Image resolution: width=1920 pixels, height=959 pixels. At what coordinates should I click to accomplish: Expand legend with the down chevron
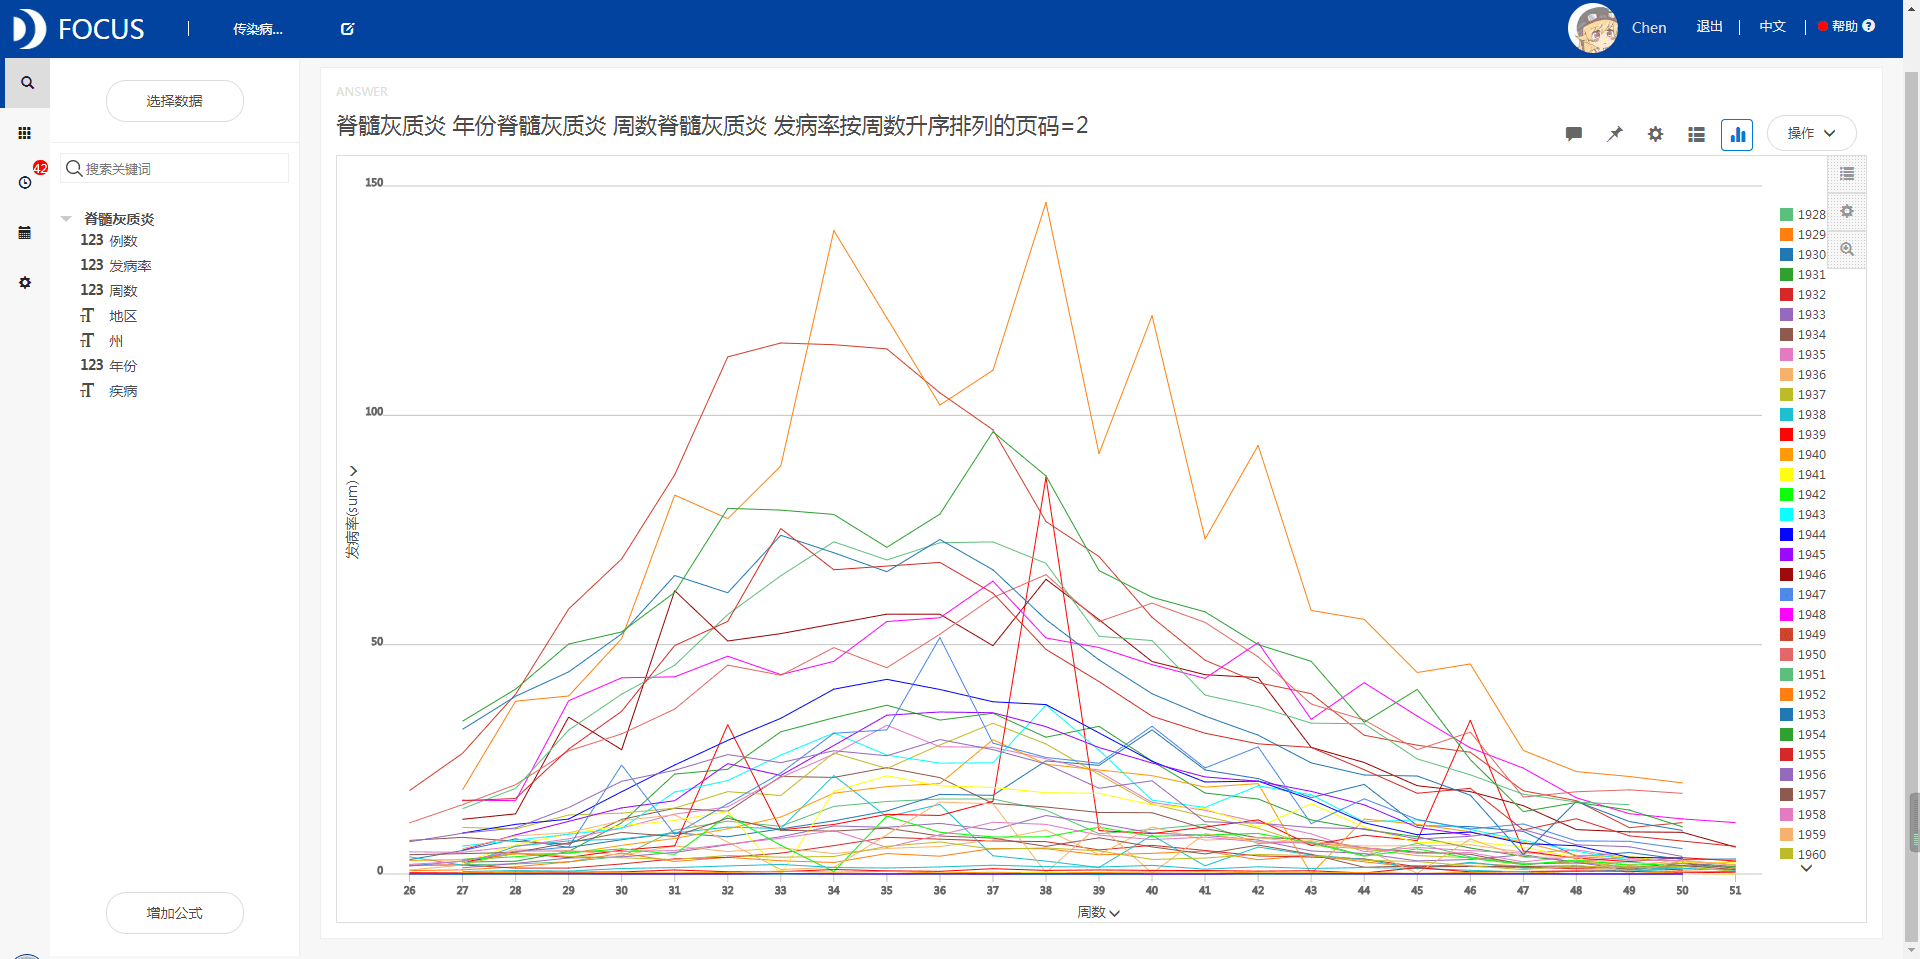point(1806,869)
